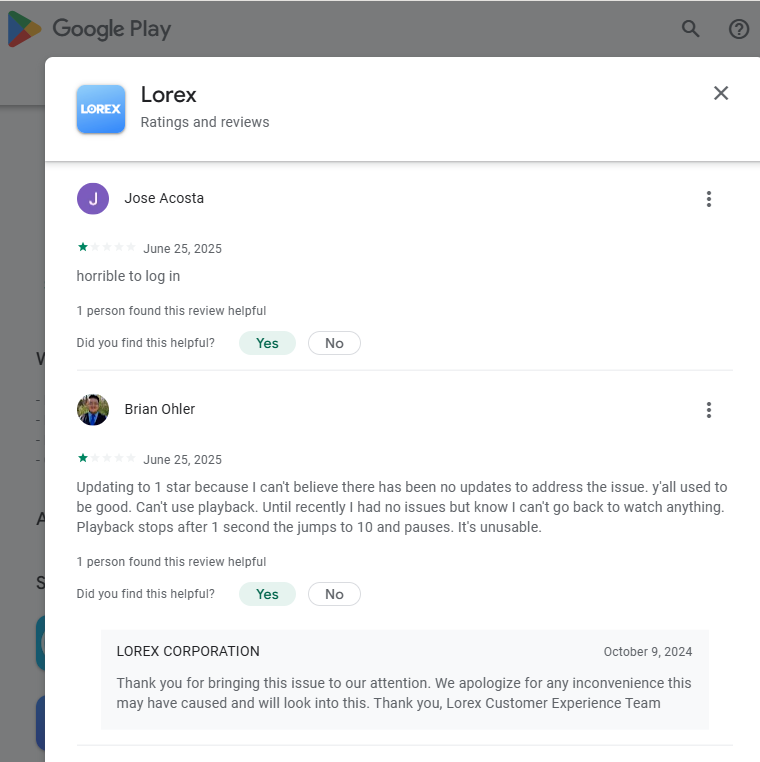
Task: Open more options for Brian Ohler's review
Action: [709, 410]
